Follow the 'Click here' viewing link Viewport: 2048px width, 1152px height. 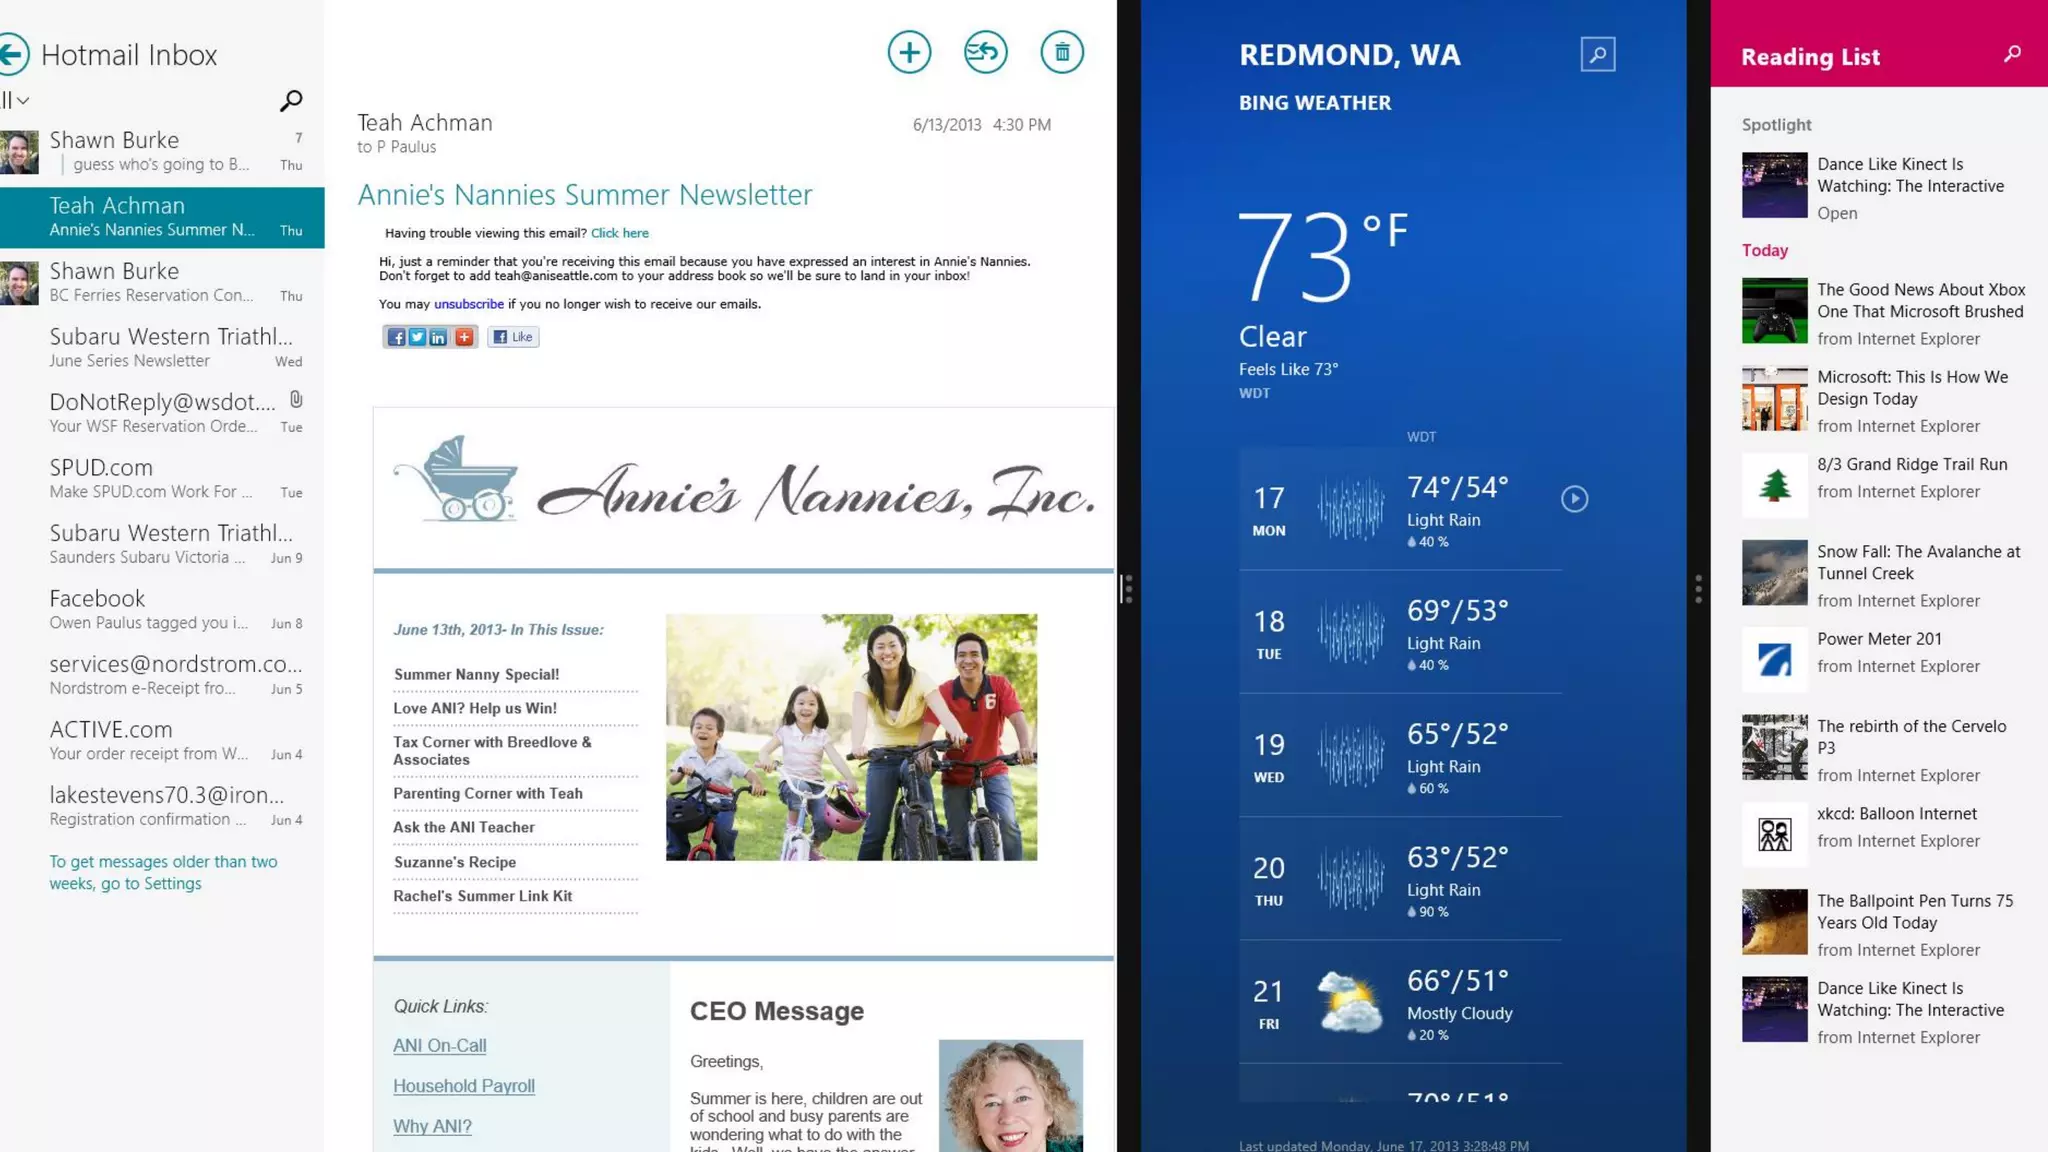[619, 233]
